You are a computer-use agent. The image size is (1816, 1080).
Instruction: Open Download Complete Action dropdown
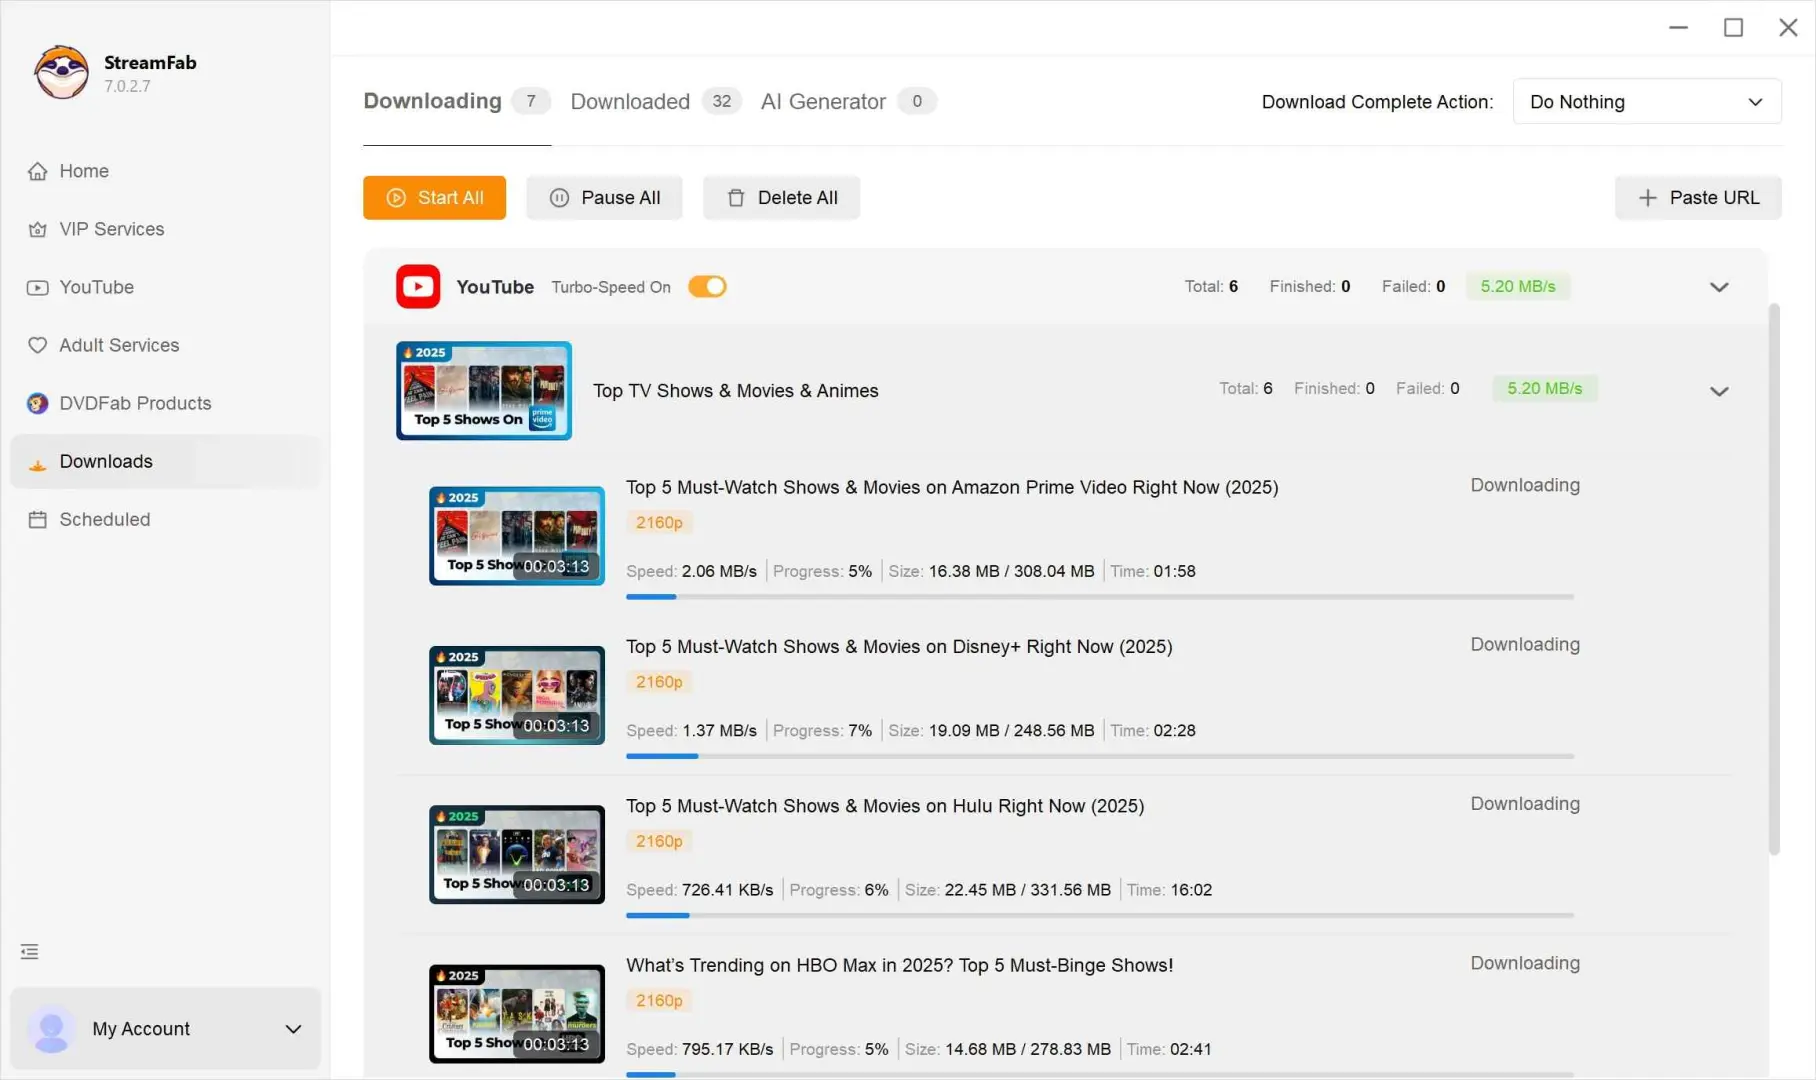(x=1647, y=102)
